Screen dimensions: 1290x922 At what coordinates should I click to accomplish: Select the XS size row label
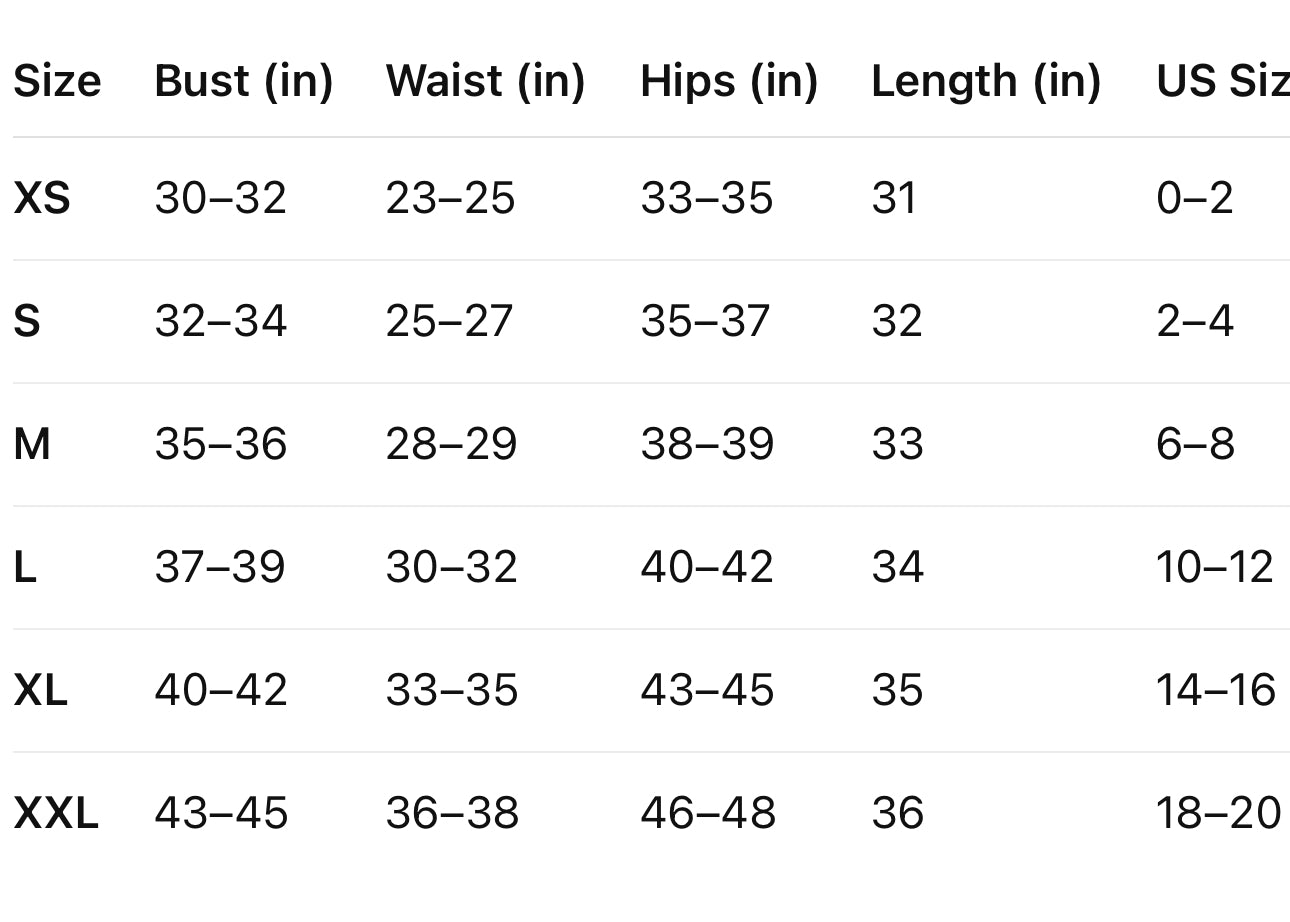tap(42, 198)
